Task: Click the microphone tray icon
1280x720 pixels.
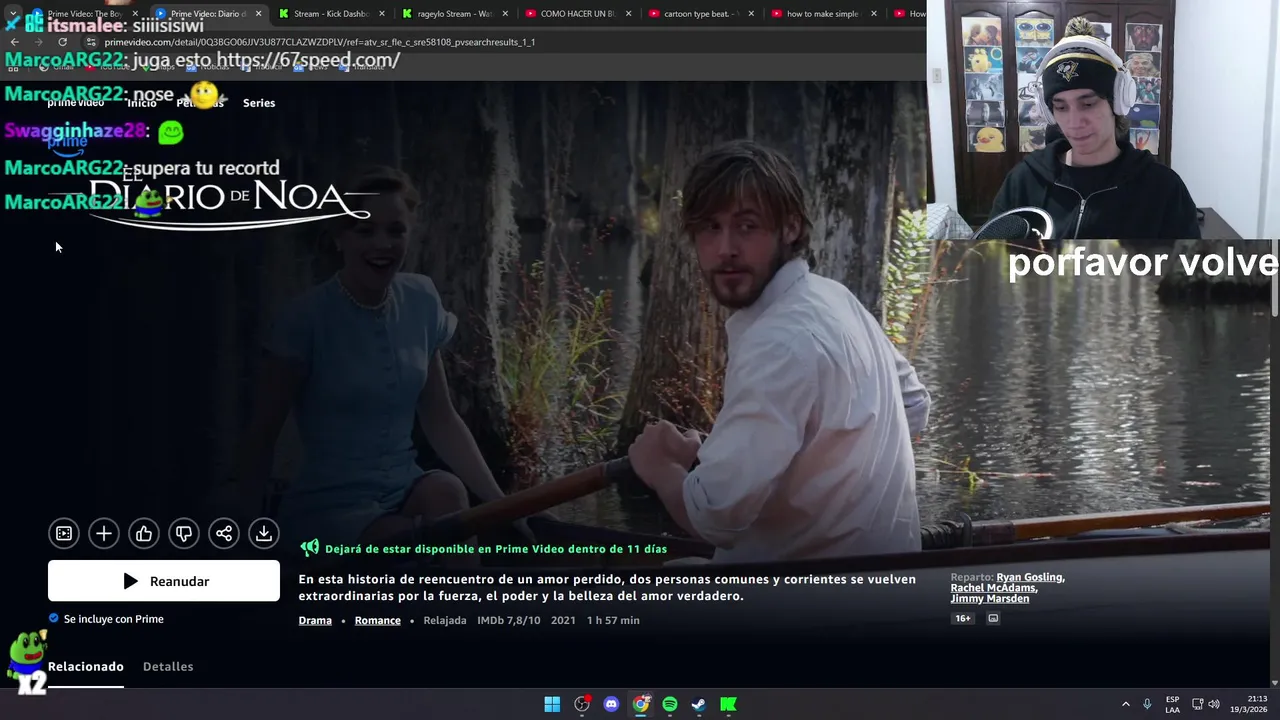Action: 1147,704
